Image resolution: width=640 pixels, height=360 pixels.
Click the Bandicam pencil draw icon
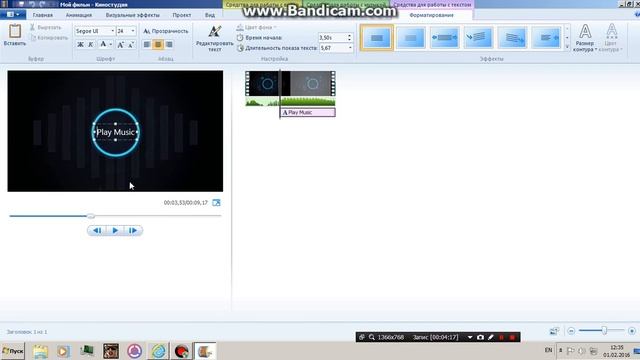491,337
